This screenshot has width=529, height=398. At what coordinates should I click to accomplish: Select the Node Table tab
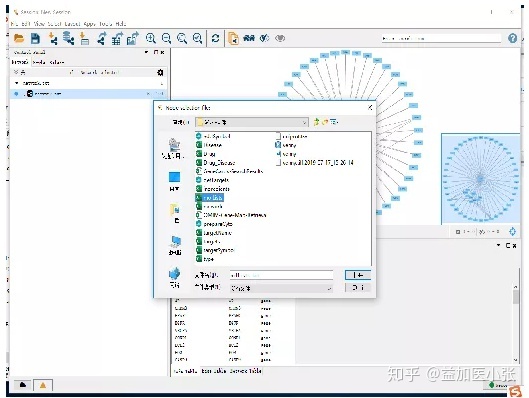tap(186, 371)
